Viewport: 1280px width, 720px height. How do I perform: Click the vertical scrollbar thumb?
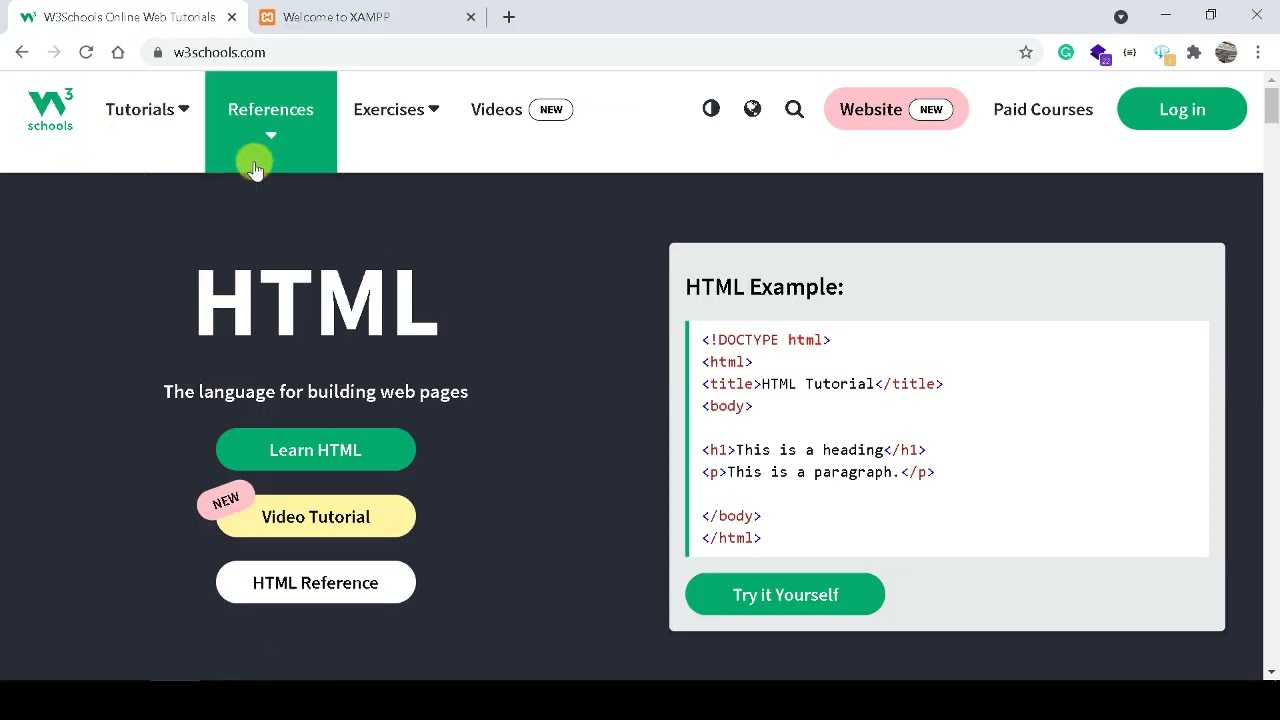(x=1271, y=106)
